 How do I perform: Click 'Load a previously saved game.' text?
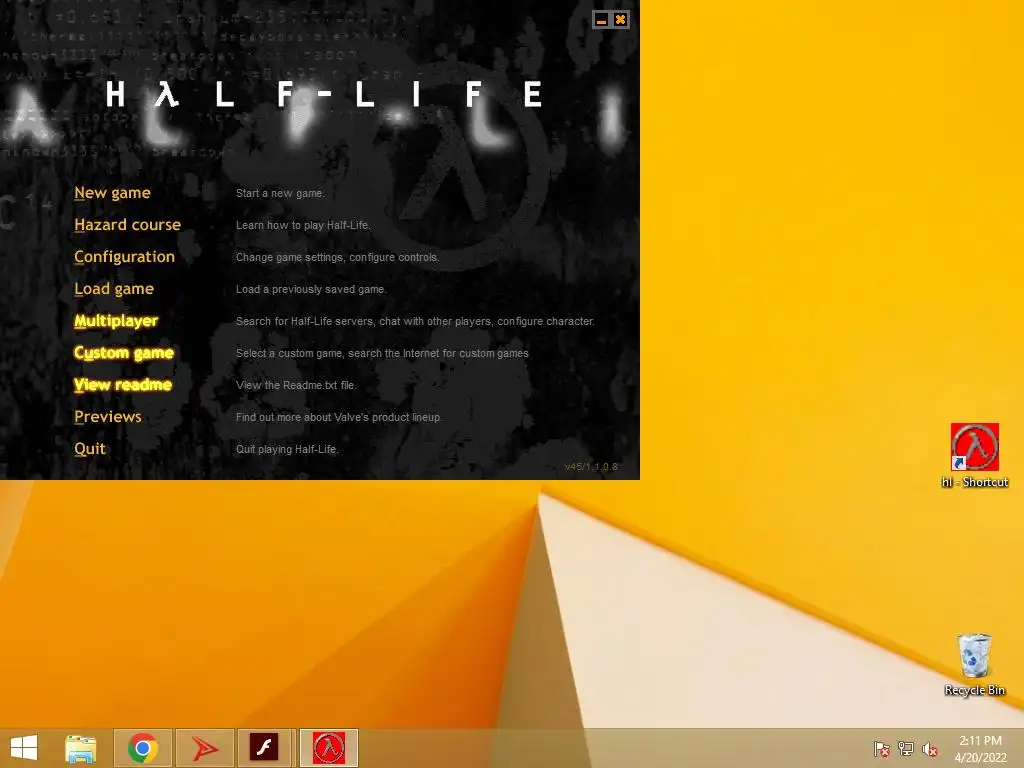coord(311,289)
